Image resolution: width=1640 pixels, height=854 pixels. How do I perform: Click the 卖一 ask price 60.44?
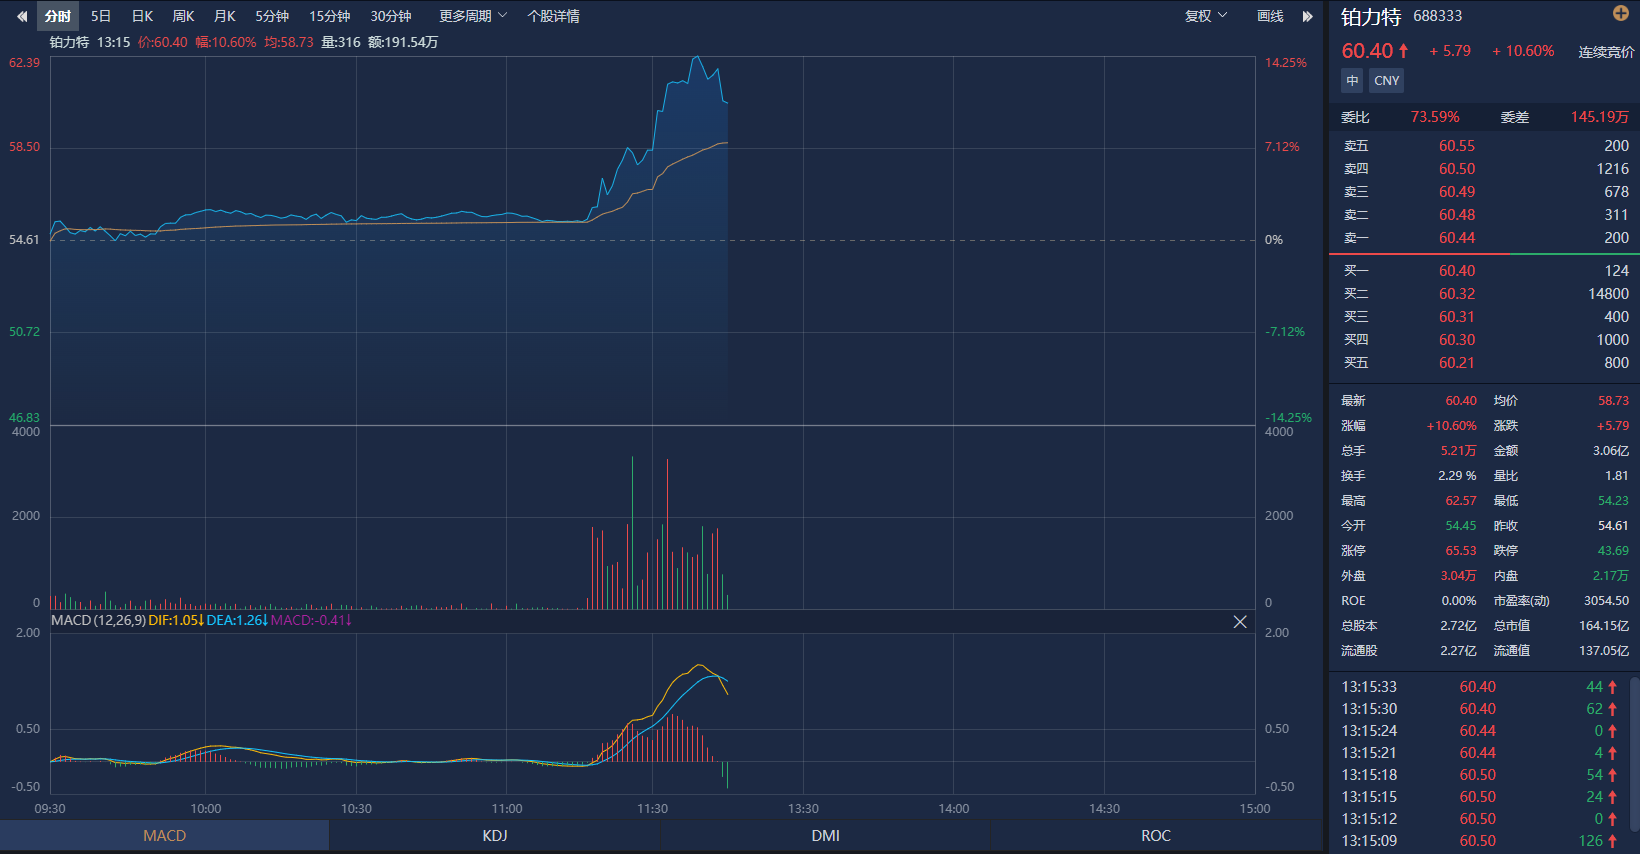point(1457,238)
